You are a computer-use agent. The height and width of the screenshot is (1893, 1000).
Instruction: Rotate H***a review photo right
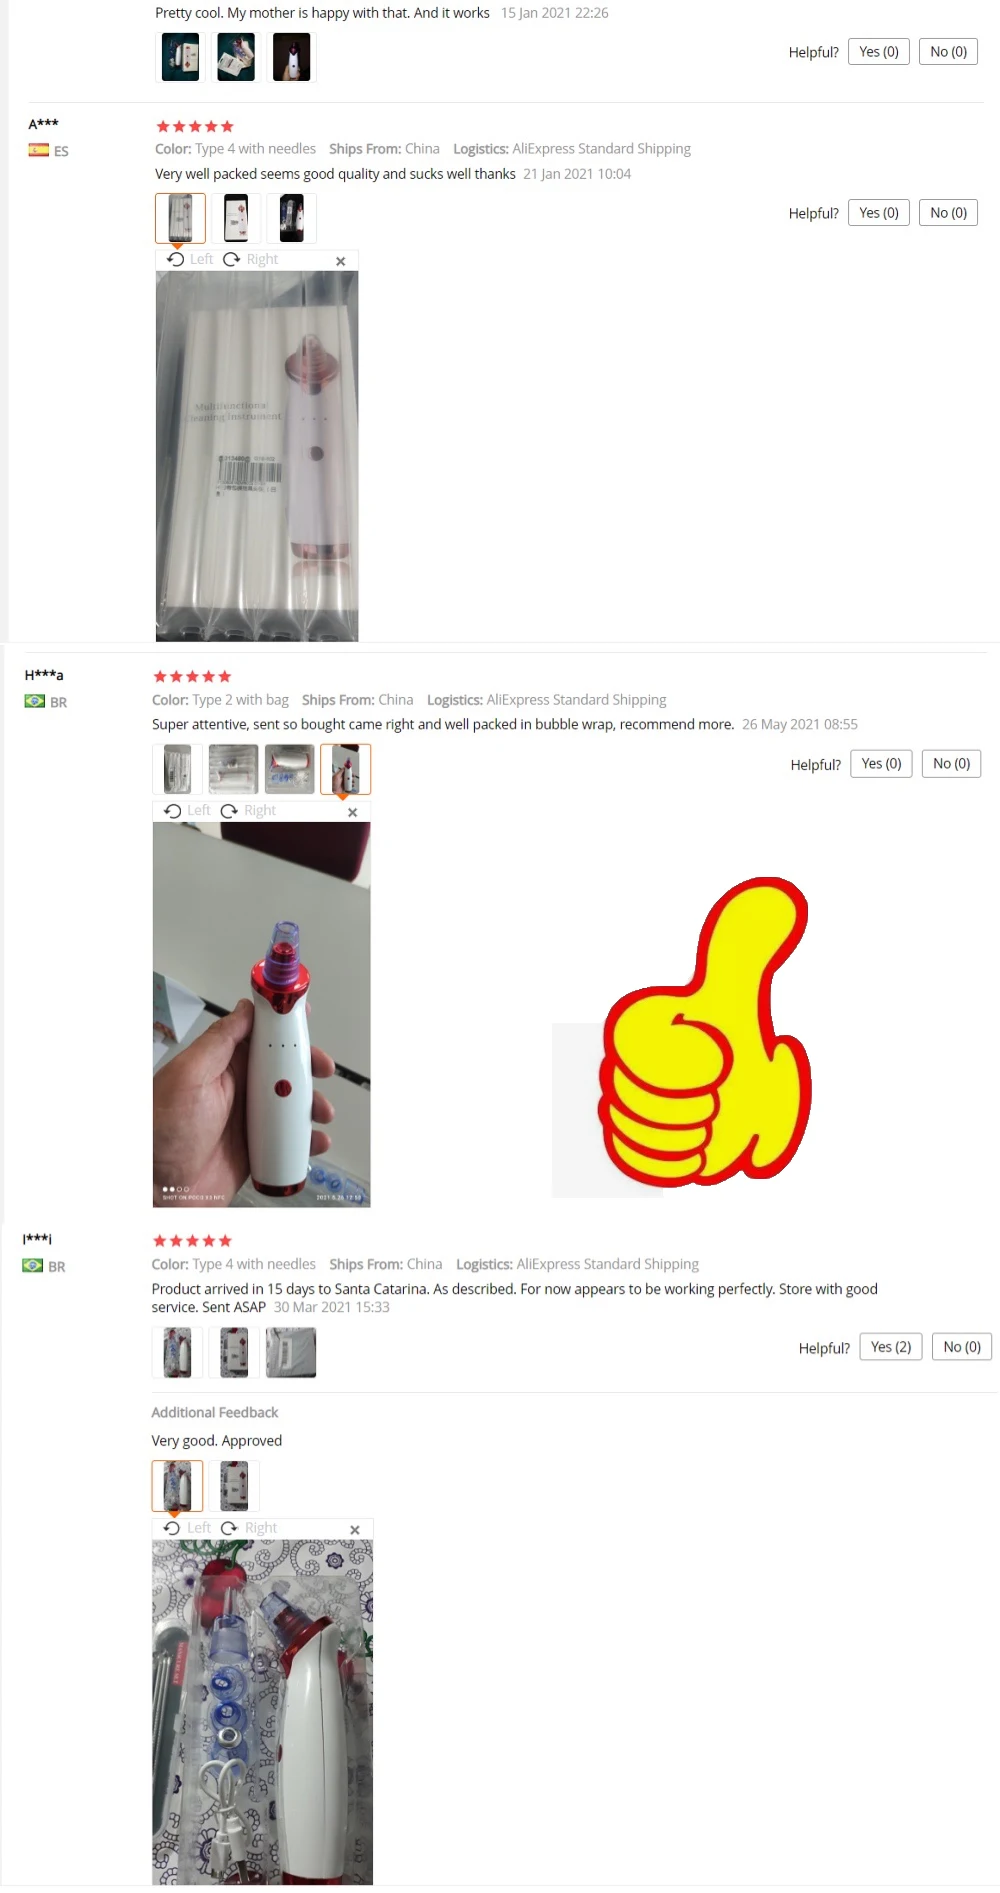248,810
